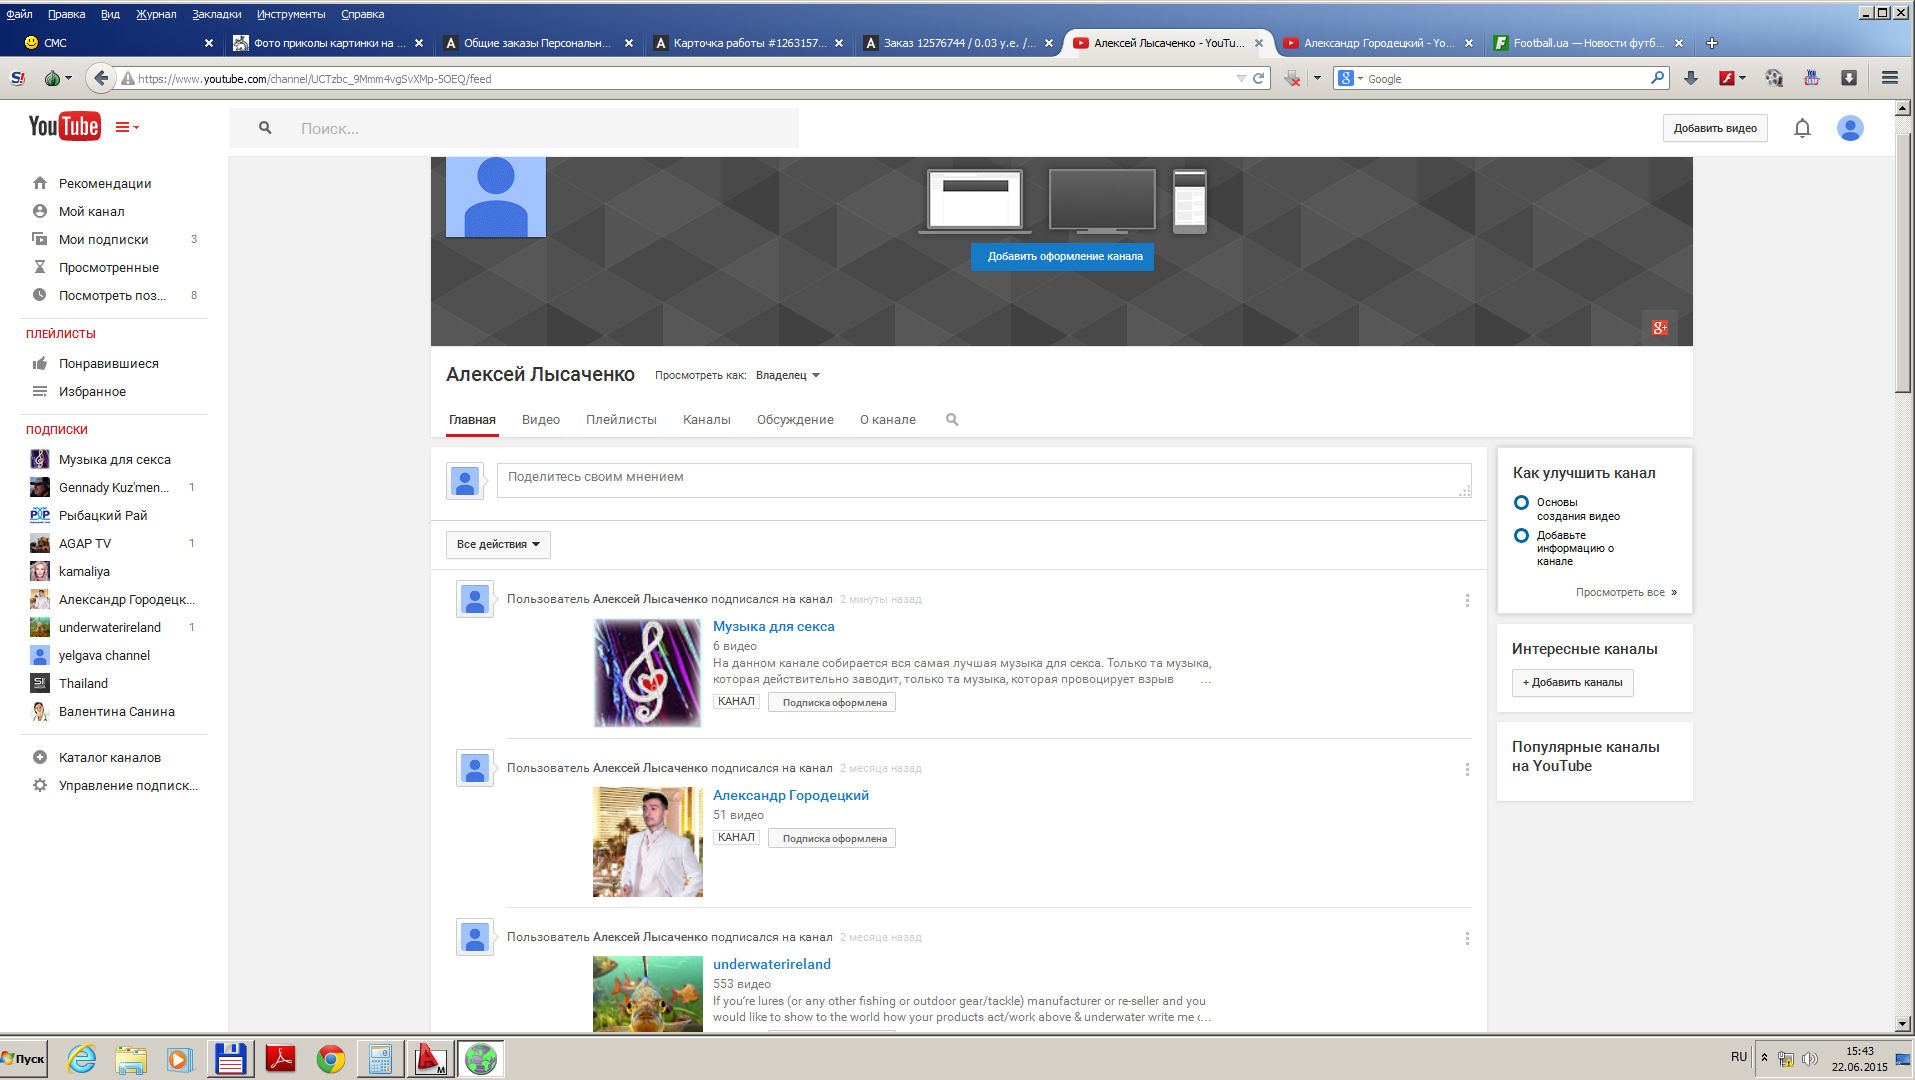Image resolution: width=1915 pixels, height=1080 pixels.
Task: Open Adobe Reader from the taskbar
Action: [x=281, y=1059]
